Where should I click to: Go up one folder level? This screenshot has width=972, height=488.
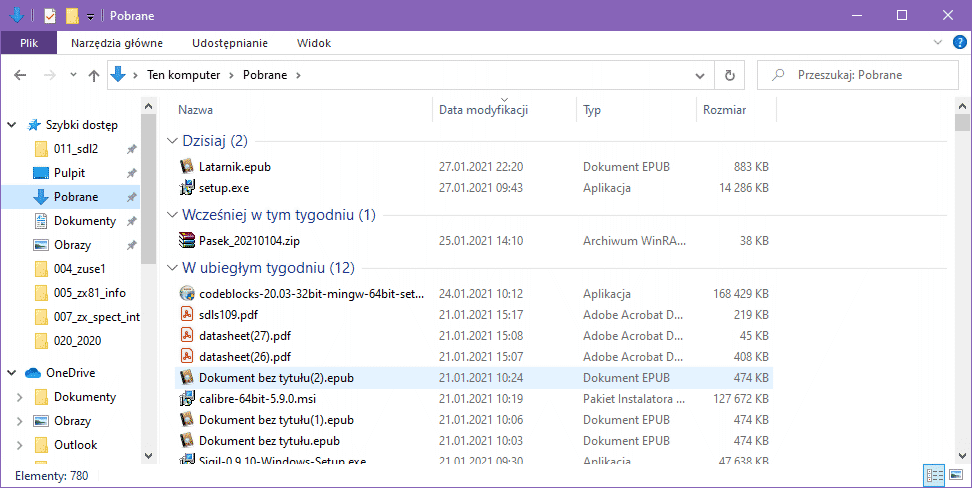click(94, 75)
